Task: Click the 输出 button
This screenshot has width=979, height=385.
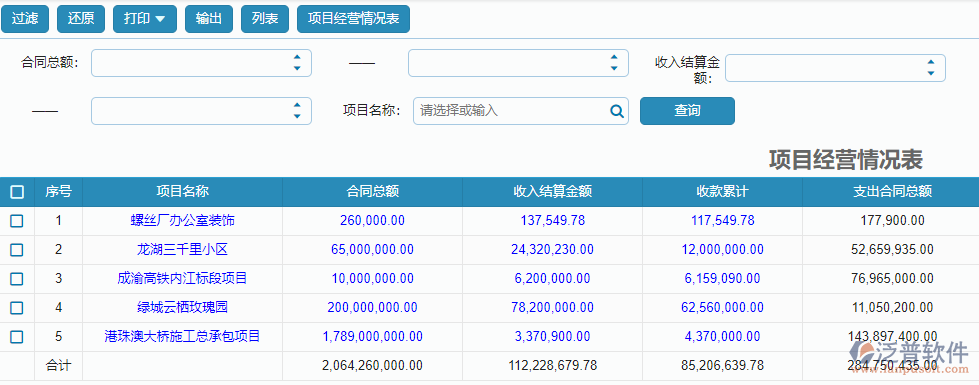Action: [x=209, y=19]
